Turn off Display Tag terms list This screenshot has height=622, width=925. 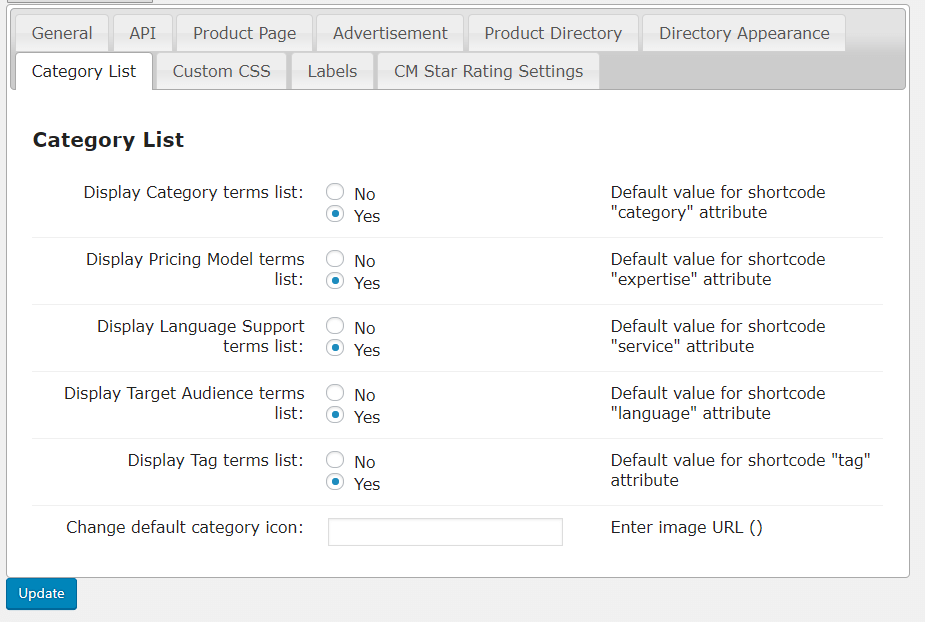(336, 460)
